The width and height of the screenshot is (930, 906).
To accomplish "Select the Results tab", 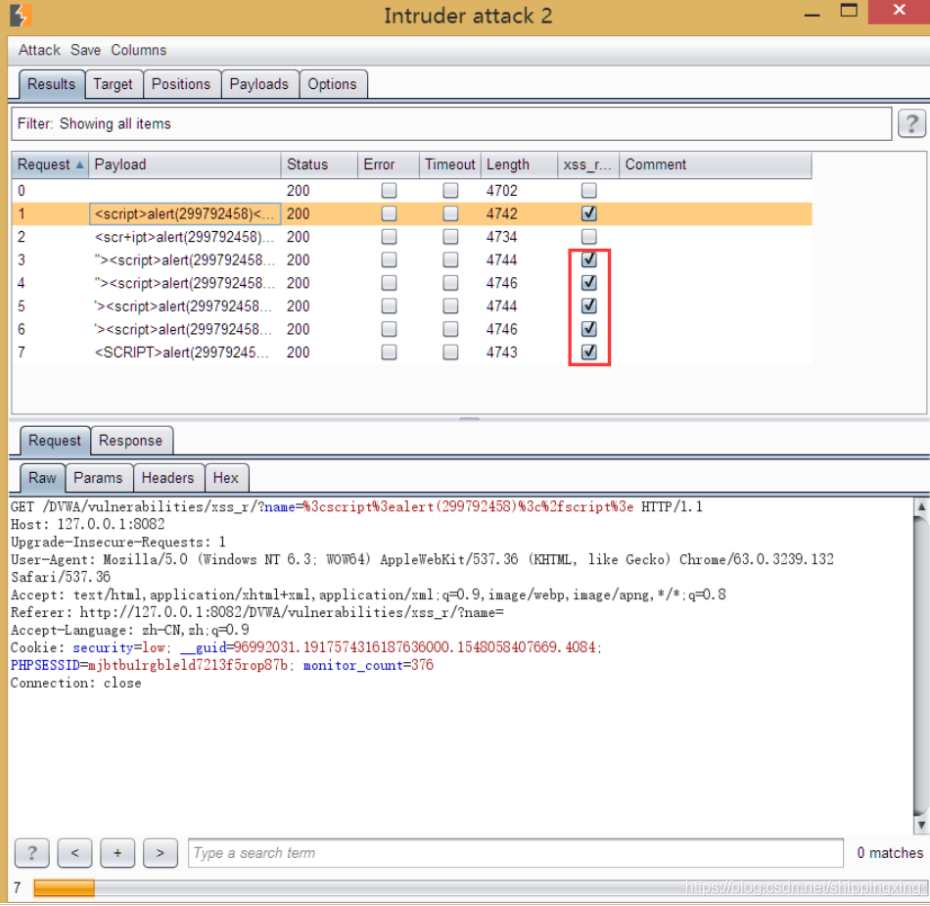I will click(x=52, y=84).
